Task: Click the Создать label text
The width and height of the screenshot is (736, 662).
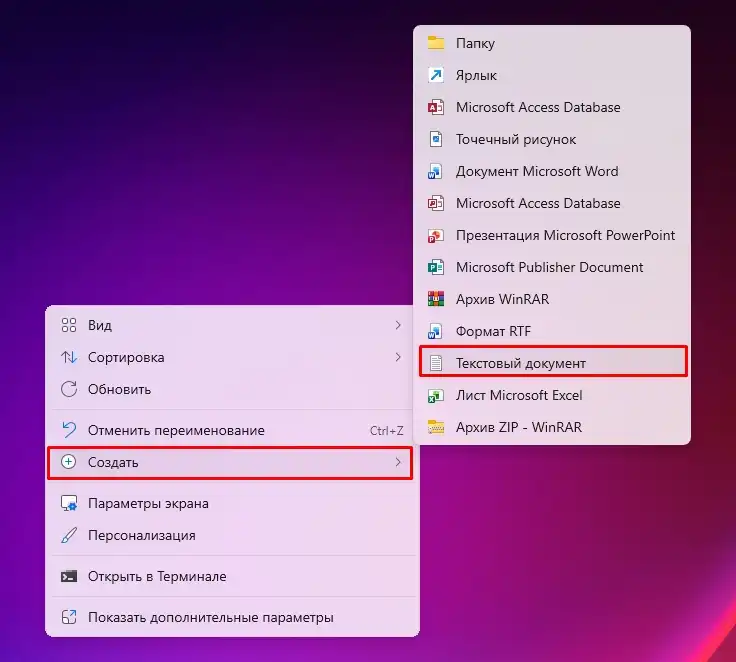Action: (x=113, y=462)
